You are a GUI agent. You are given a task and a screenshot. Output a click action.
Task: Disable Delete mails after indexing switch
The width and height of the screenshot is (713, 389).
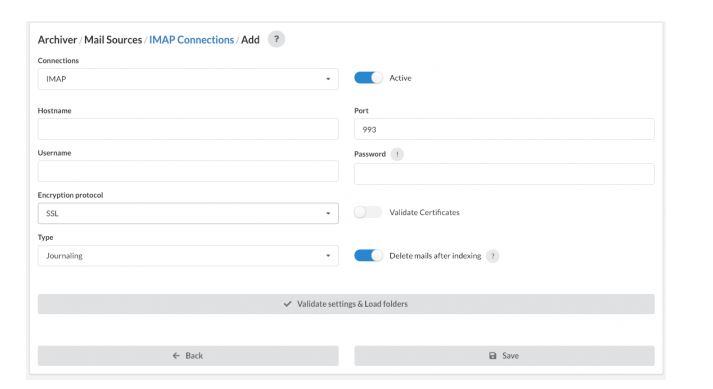pyautogui.click(x=368, y=256)
